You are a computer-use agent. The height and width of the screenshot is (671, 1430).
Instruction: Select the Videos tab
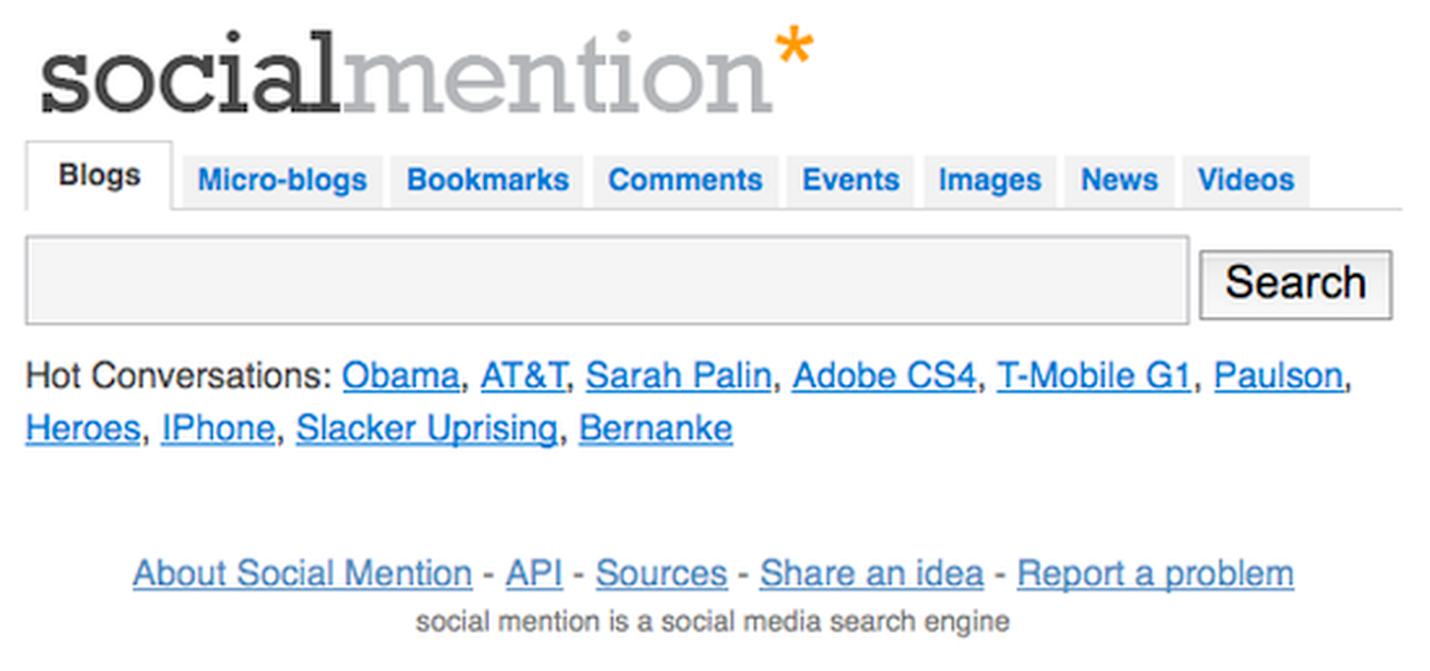click(1246, 180)
